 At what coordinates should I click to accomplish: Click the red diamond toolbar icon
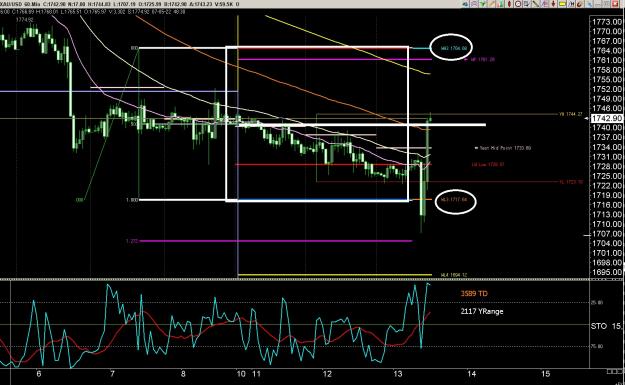[x=509, y=4]
